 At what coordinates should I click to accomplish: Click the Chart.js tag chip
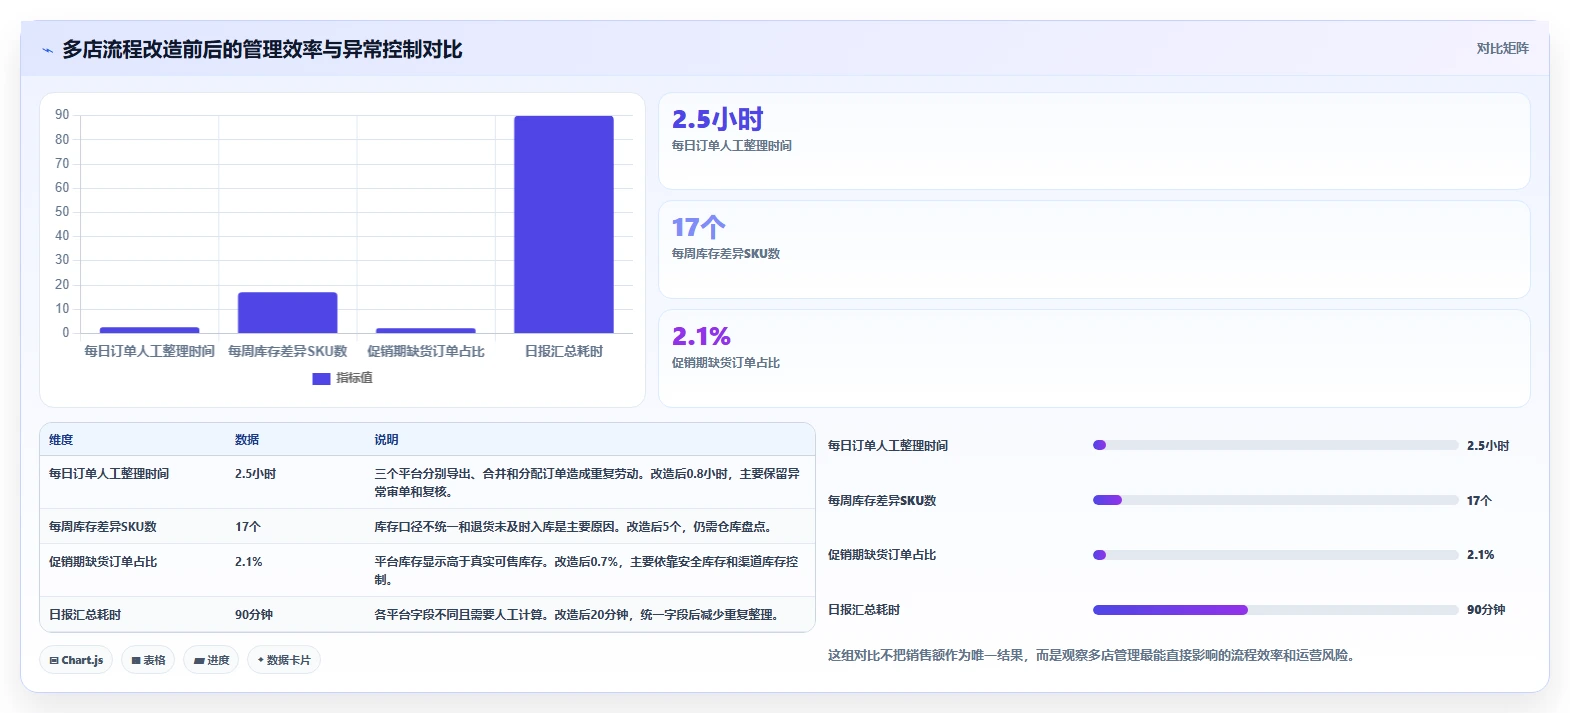coord(76,660)
